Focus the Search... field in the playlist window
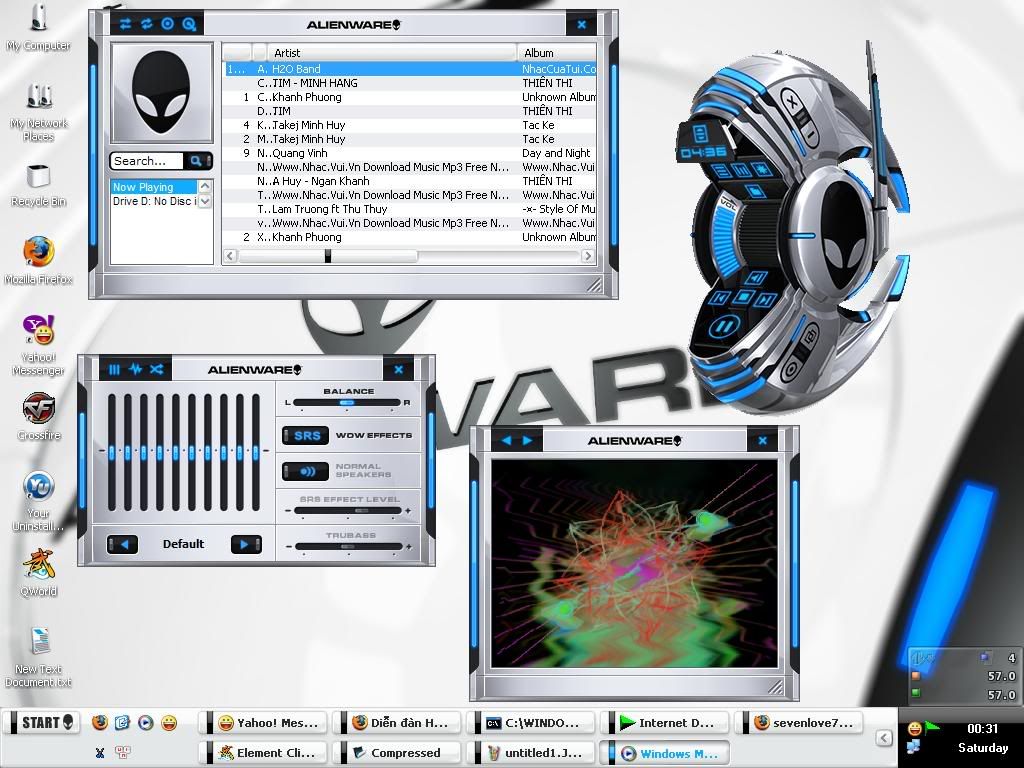This screenshot has height=768, width=1024. point(148,161)
